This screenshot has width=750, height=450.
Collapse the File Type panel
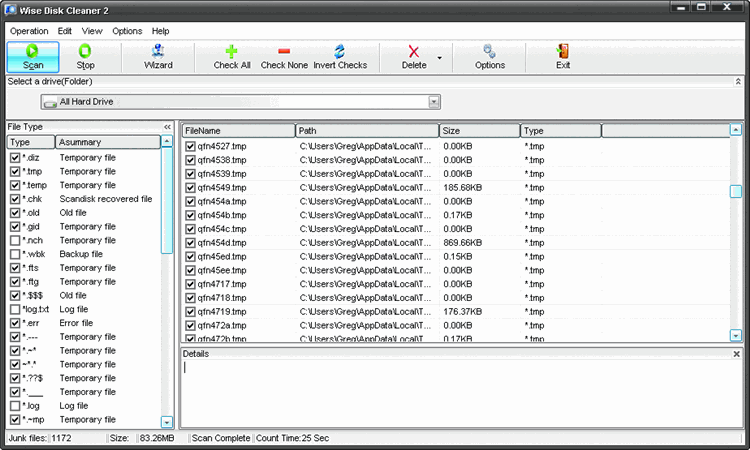[167, 127]
